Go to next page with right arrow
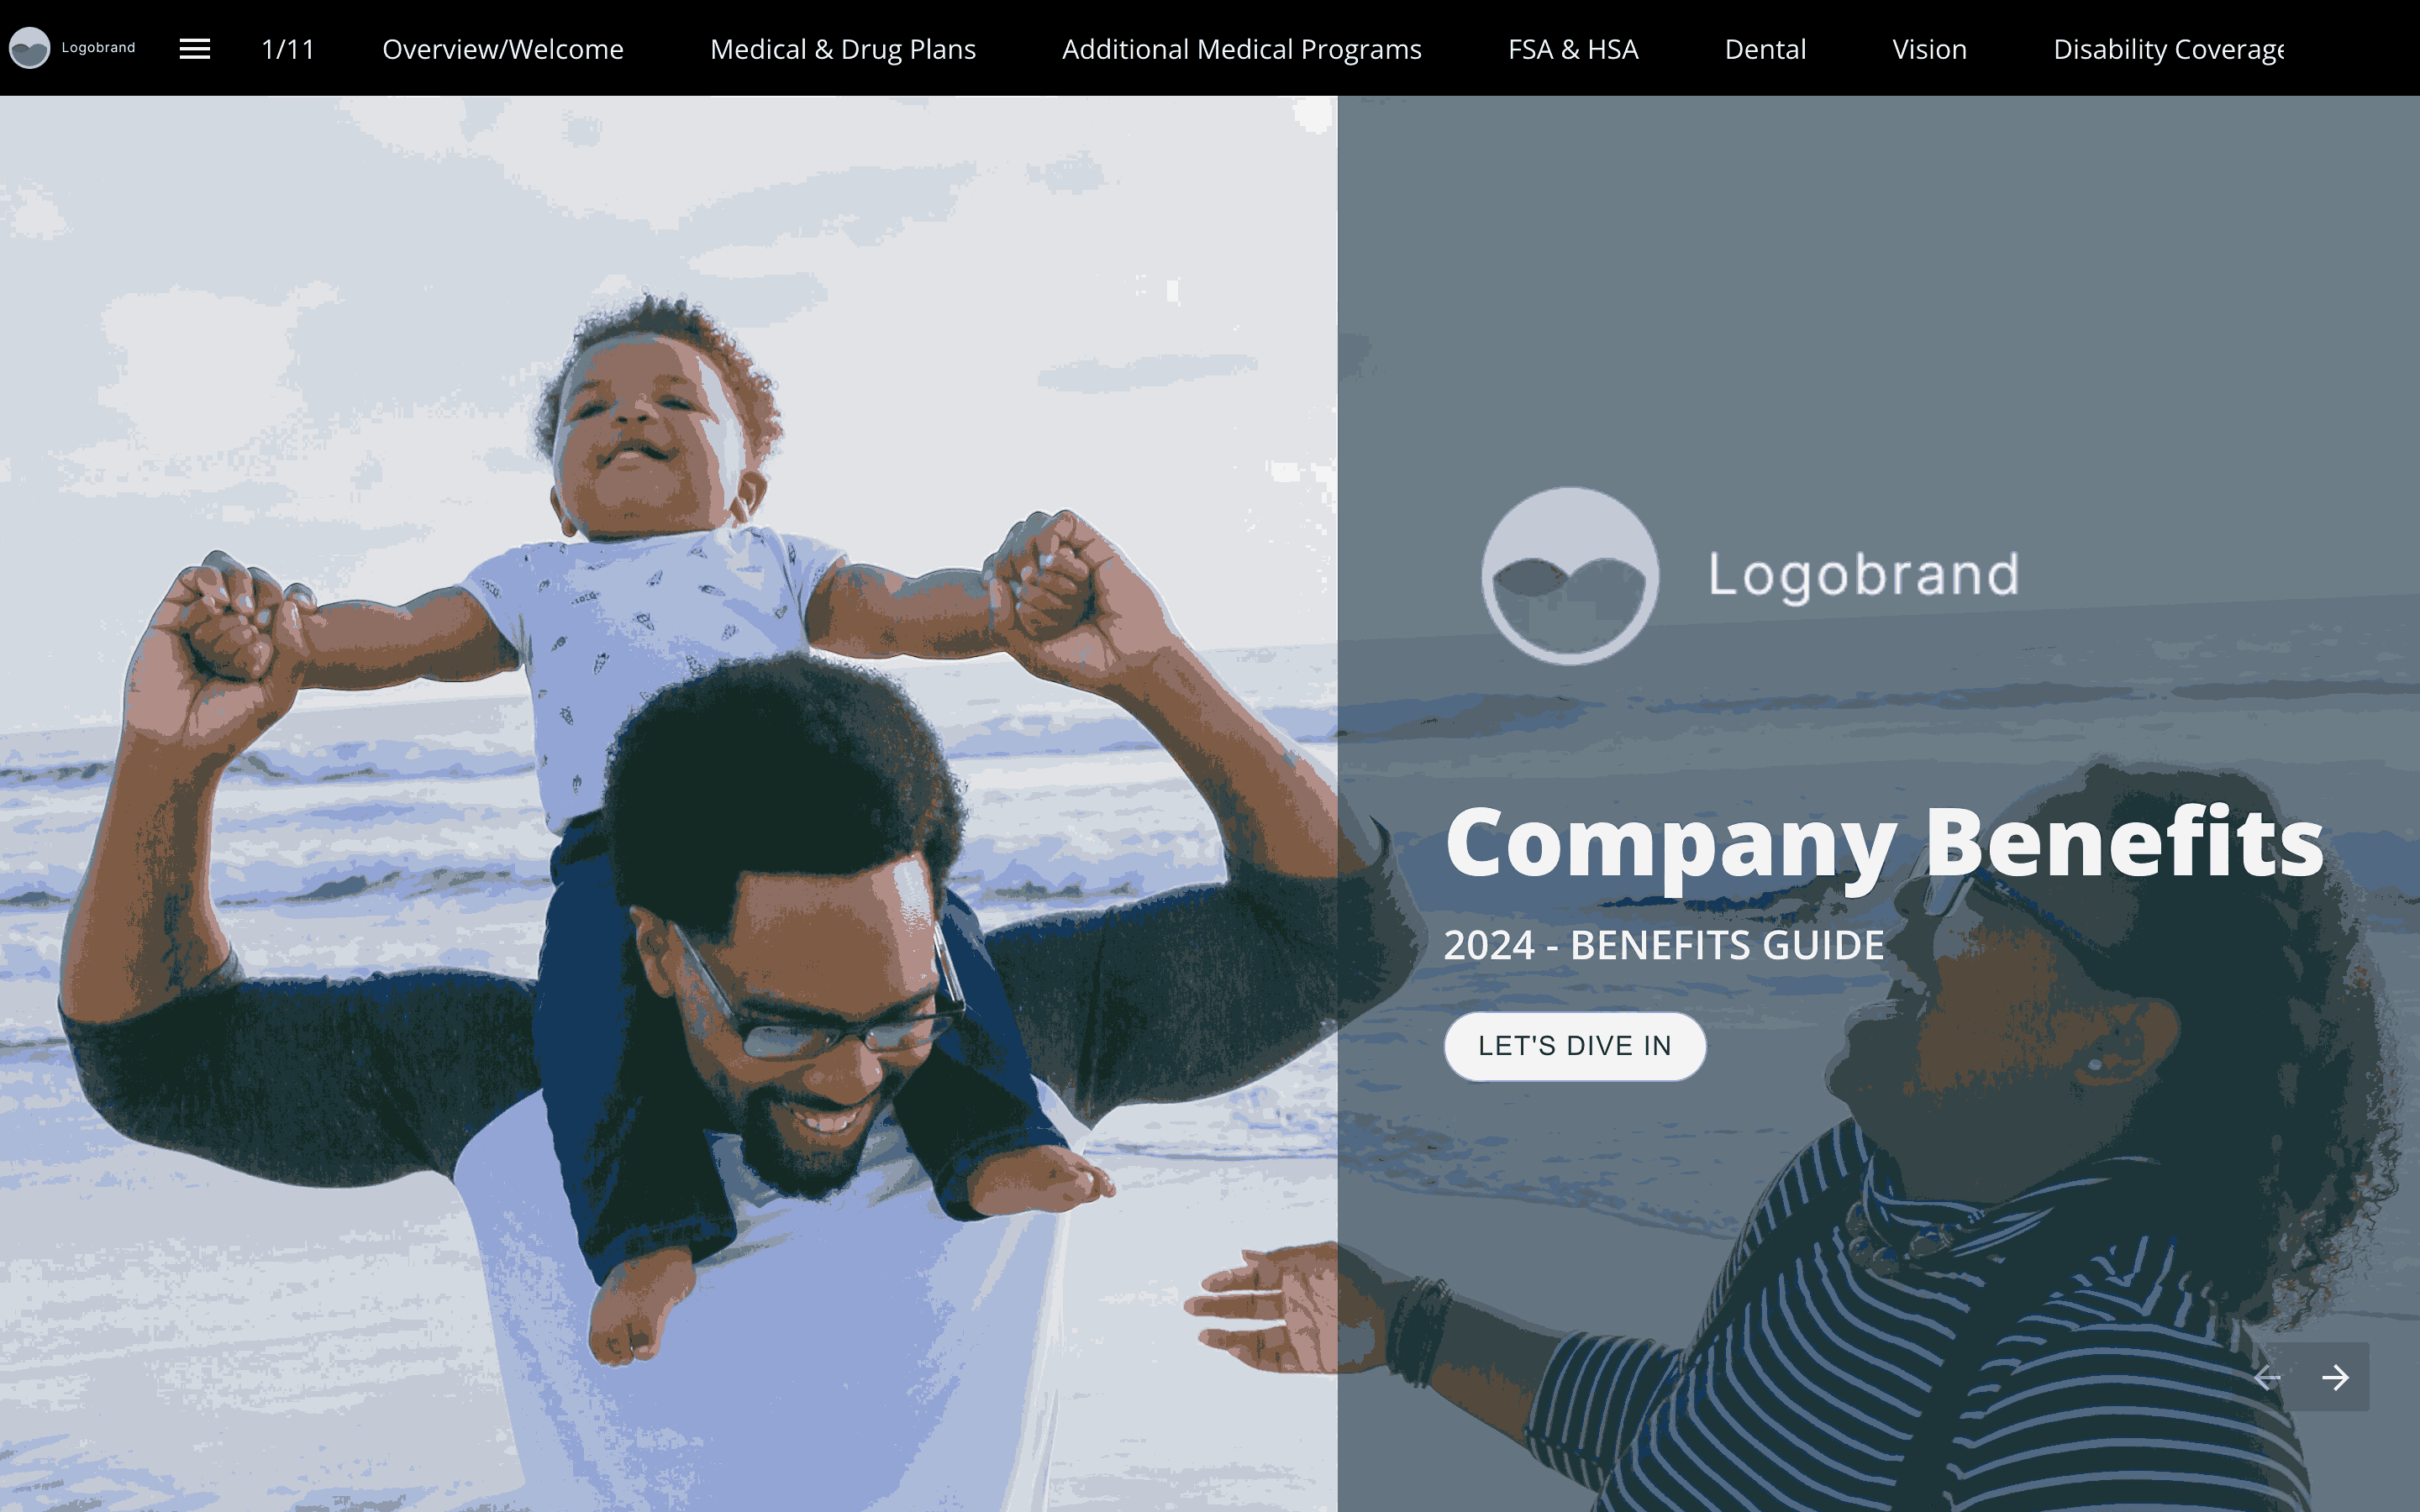Viewport: 2420px width, 1512px height. click(2335, 1377)
